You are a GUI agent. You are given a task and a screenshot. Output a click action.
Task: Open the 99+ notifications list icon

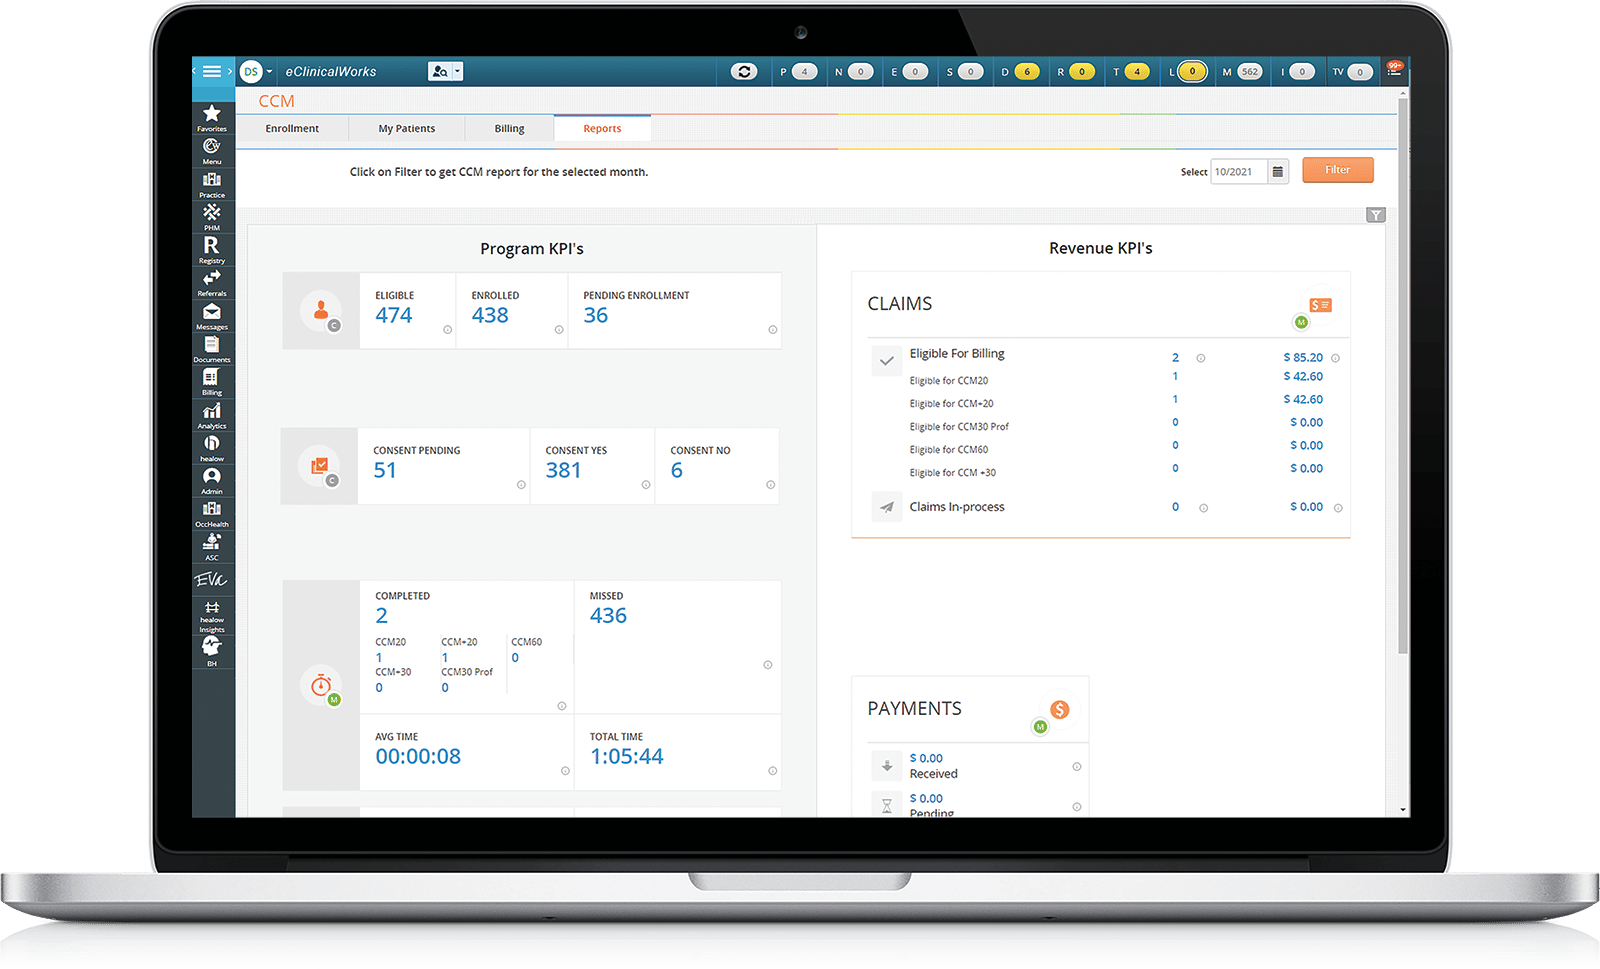(1394, 69)
